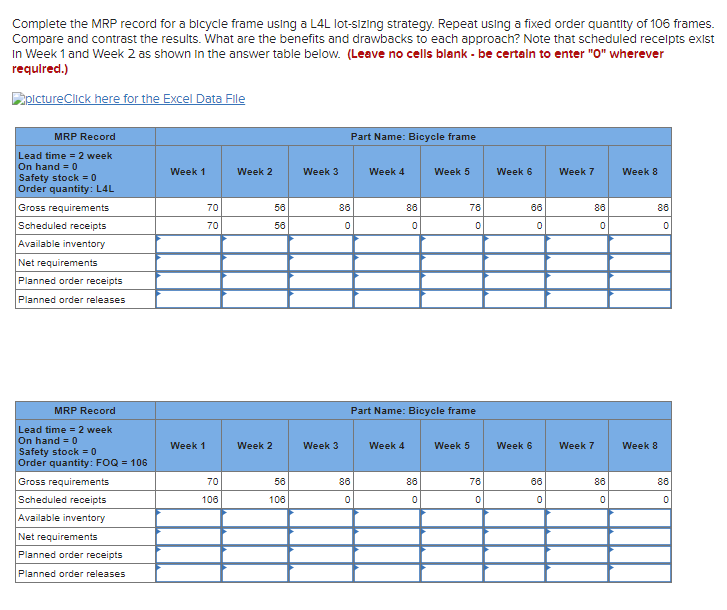The height and width of the screenshot is (610, 727).
Task: Click Week 5 gross requirements 76 in L4L table
Action: 475,208
